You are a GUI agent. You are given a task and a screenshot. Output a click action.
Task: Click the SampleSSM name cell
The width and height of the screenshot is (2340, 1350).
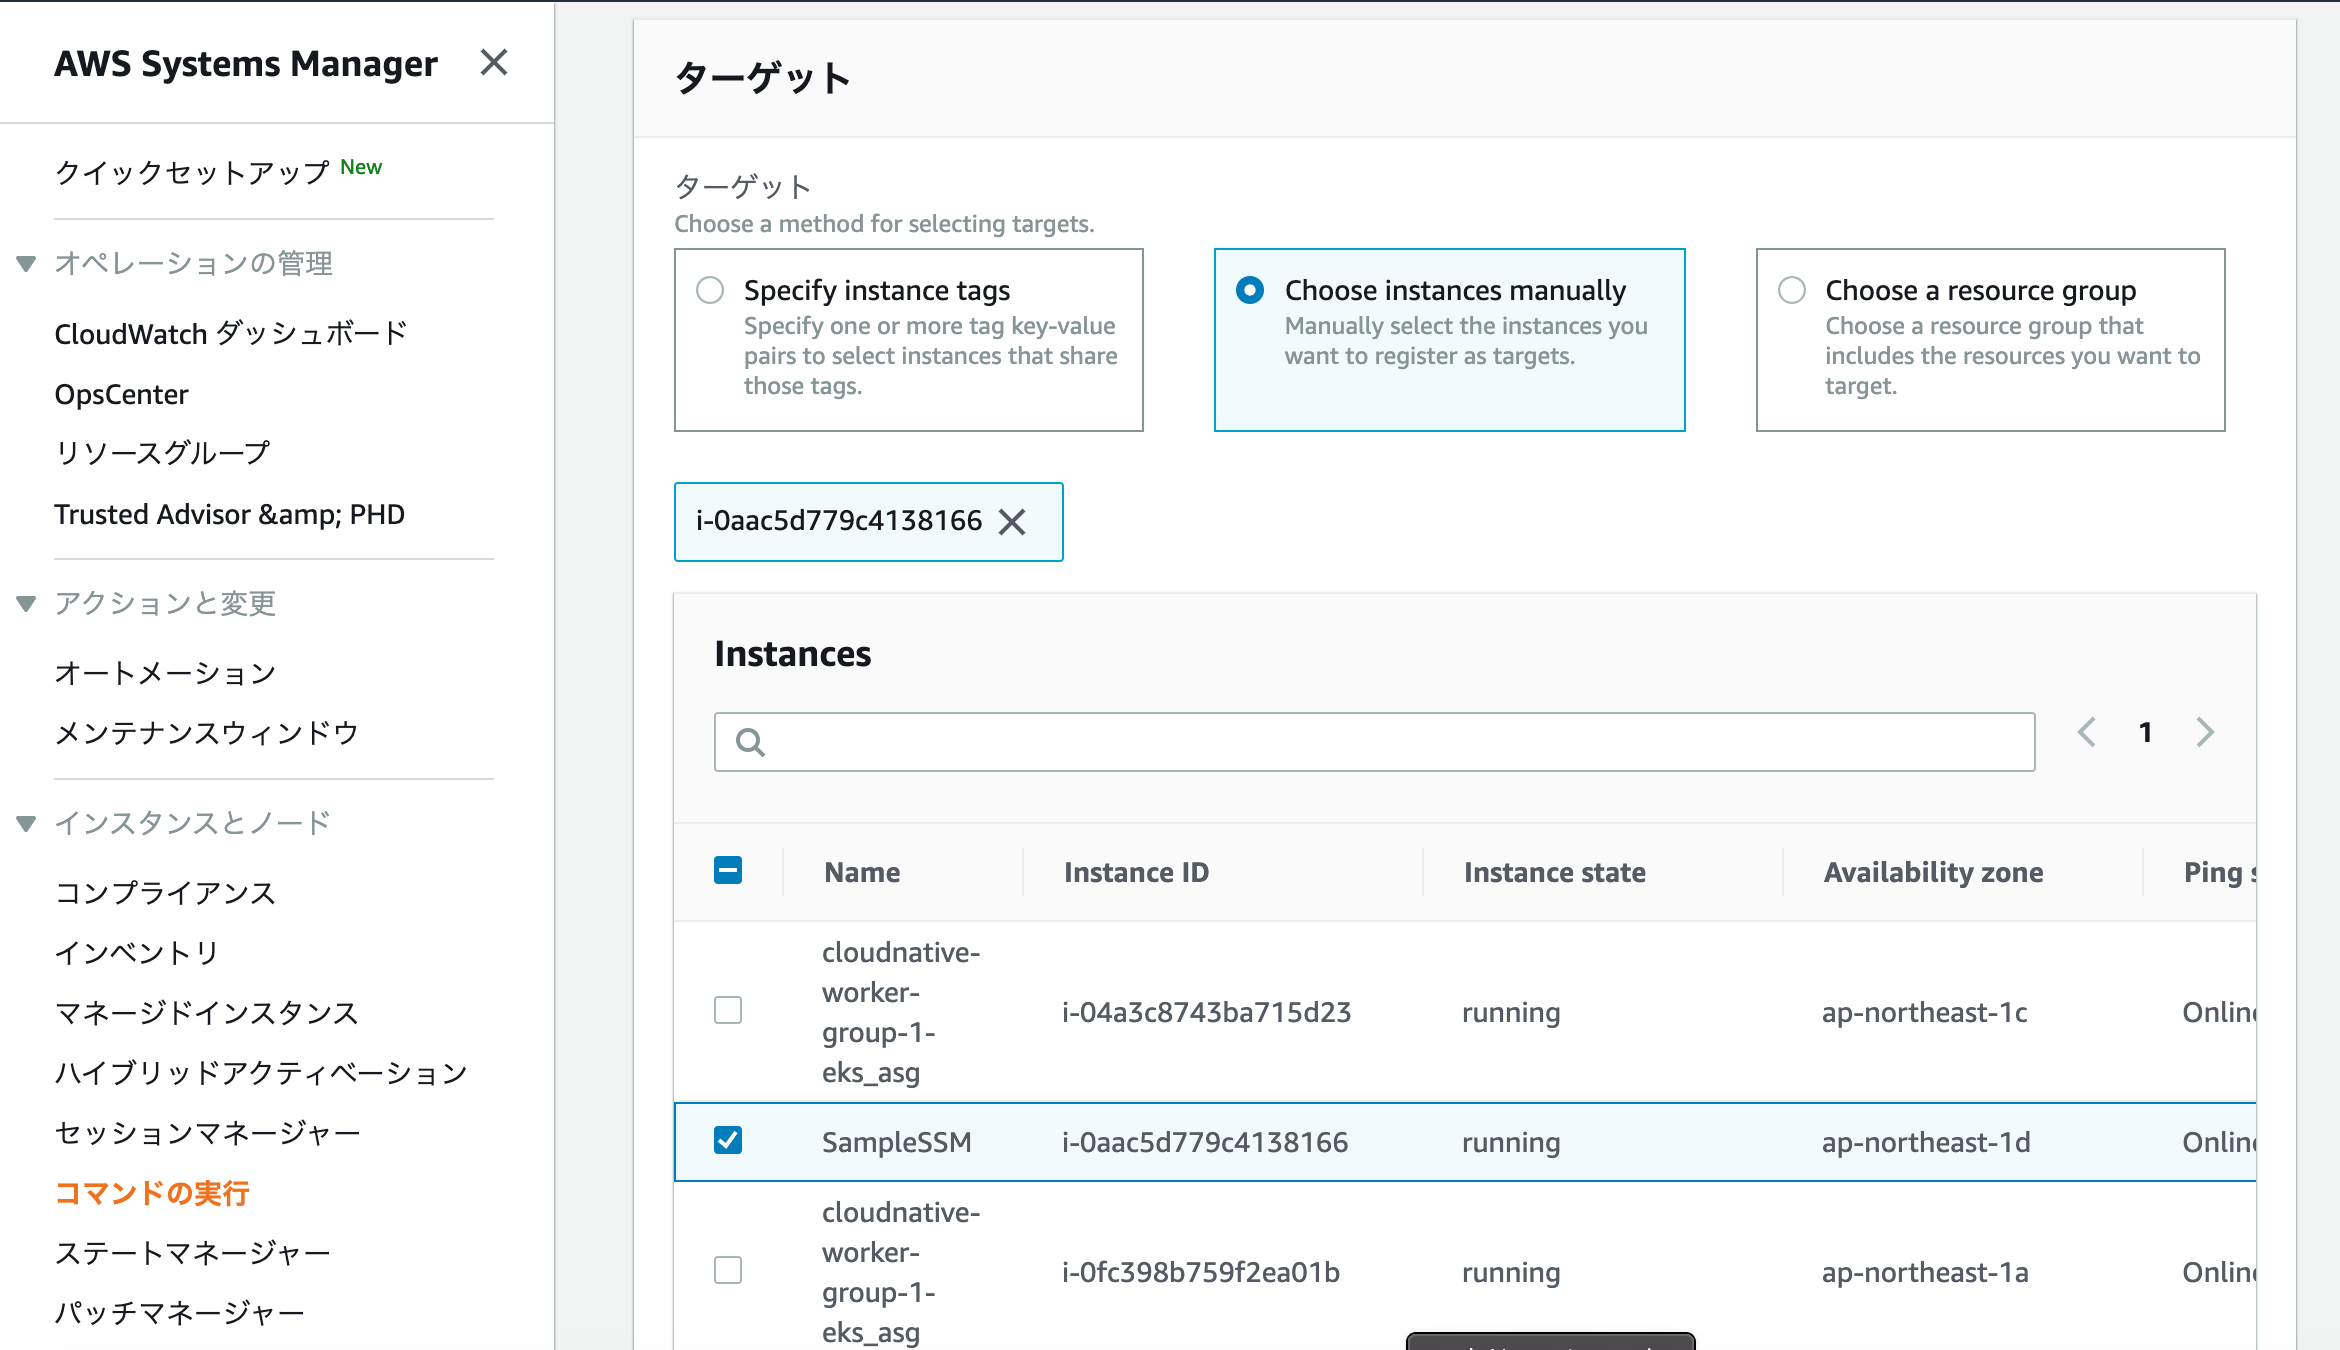[896, 1142]
